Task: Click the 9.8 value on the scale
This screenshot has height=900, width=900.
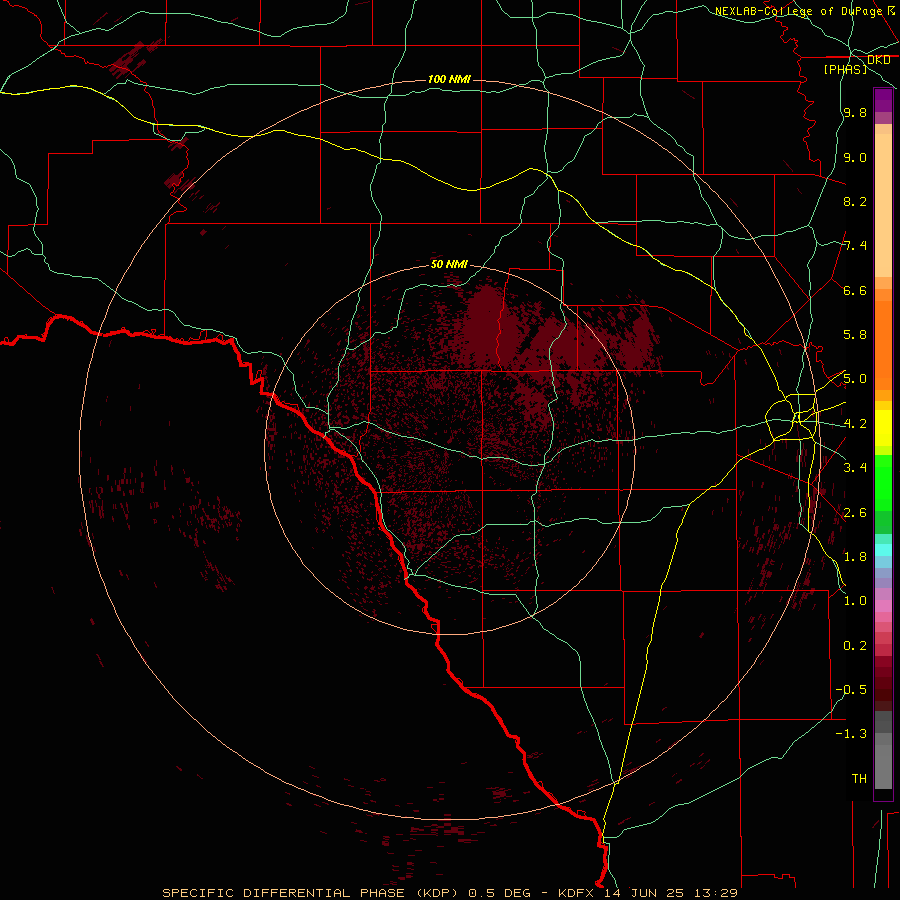Action: coord(855,112)
